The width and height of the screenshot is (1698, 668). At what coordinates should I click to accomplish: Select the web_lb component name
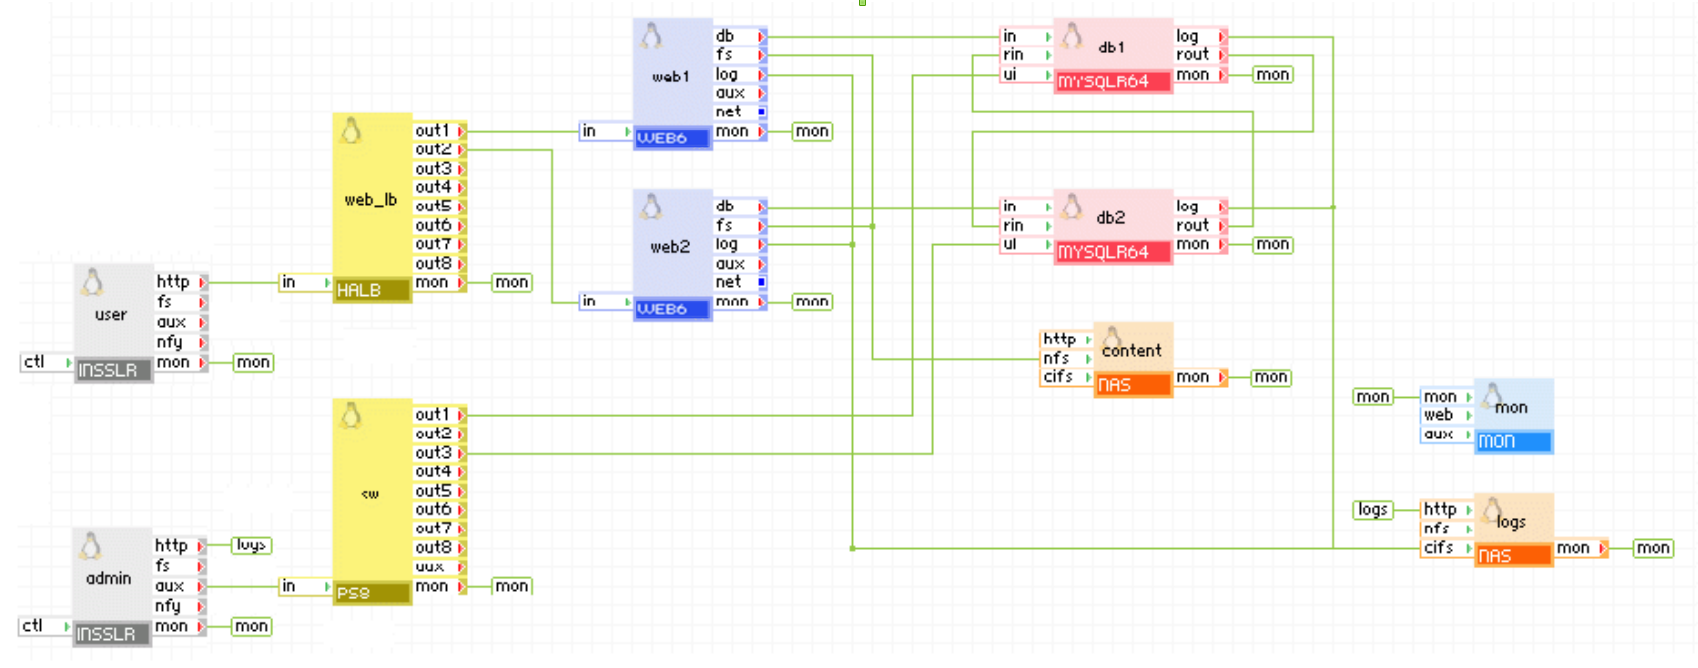point(371,200)
